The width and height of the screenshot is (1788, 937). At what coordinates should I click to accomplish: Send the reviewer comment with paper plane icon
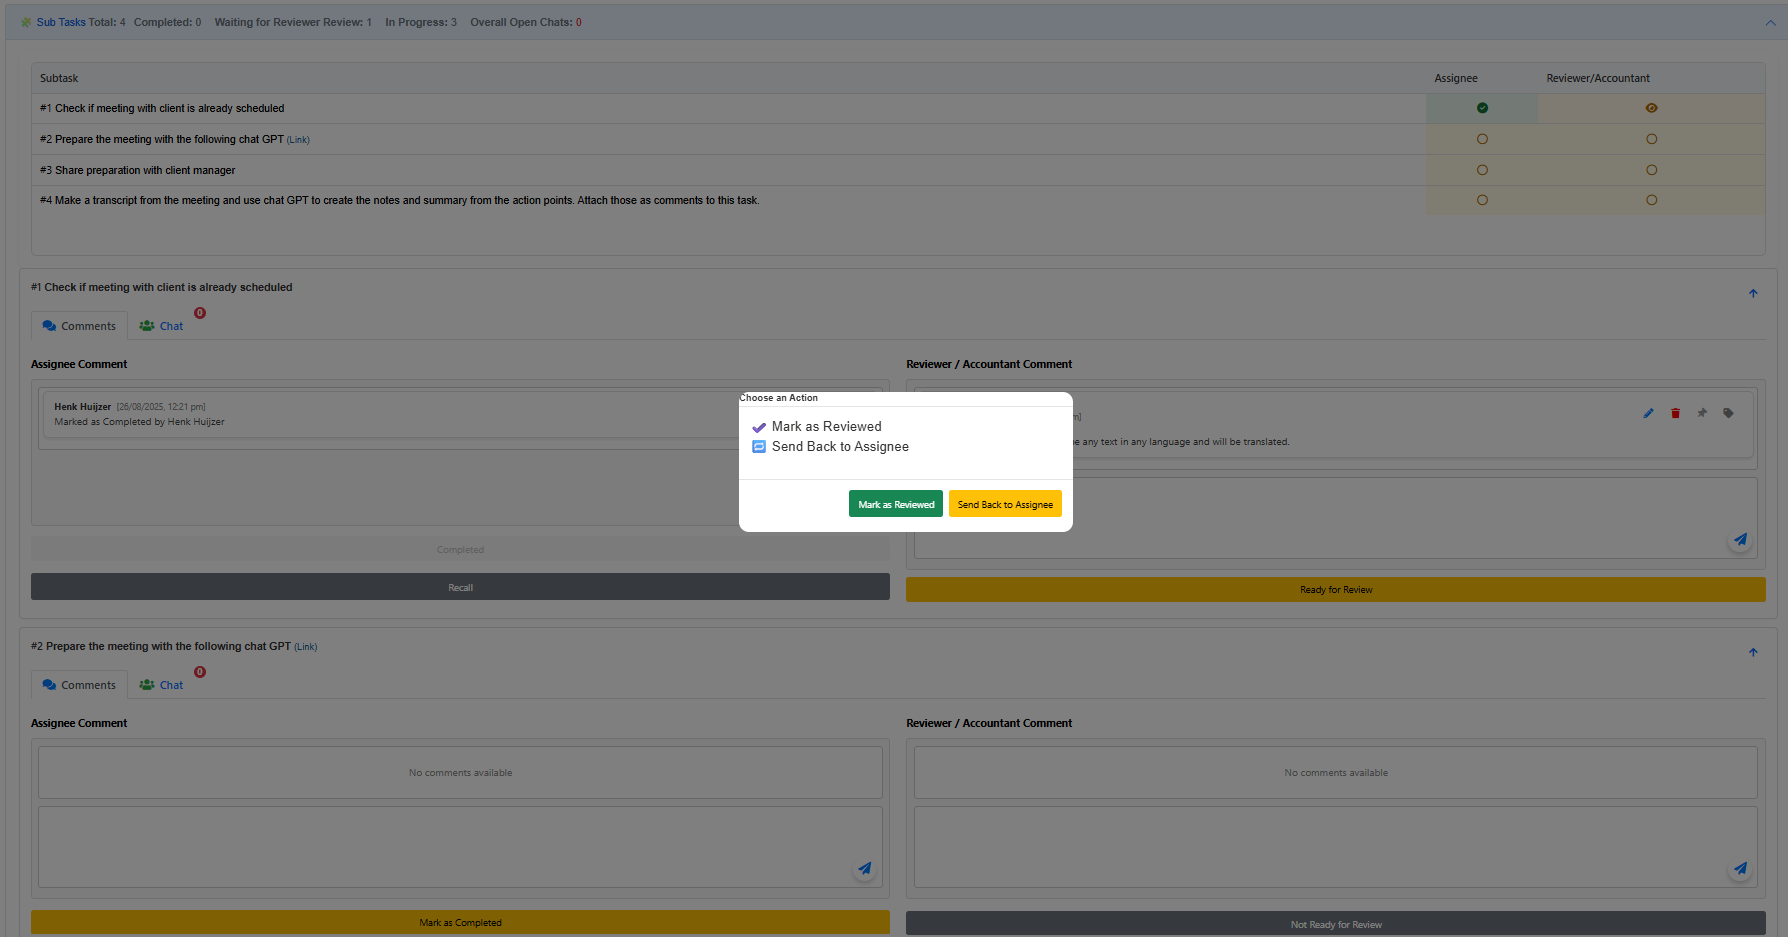coord(1740,539)
